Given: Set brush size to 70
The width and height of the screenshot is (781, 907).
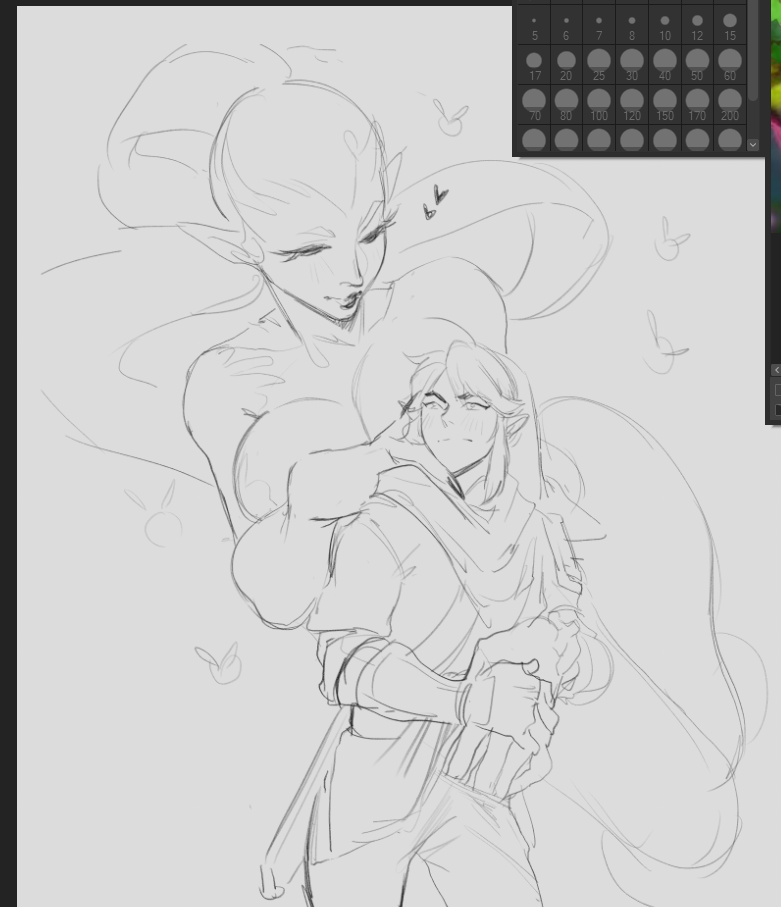Looking at the screenshot, I should pos(534,104).
